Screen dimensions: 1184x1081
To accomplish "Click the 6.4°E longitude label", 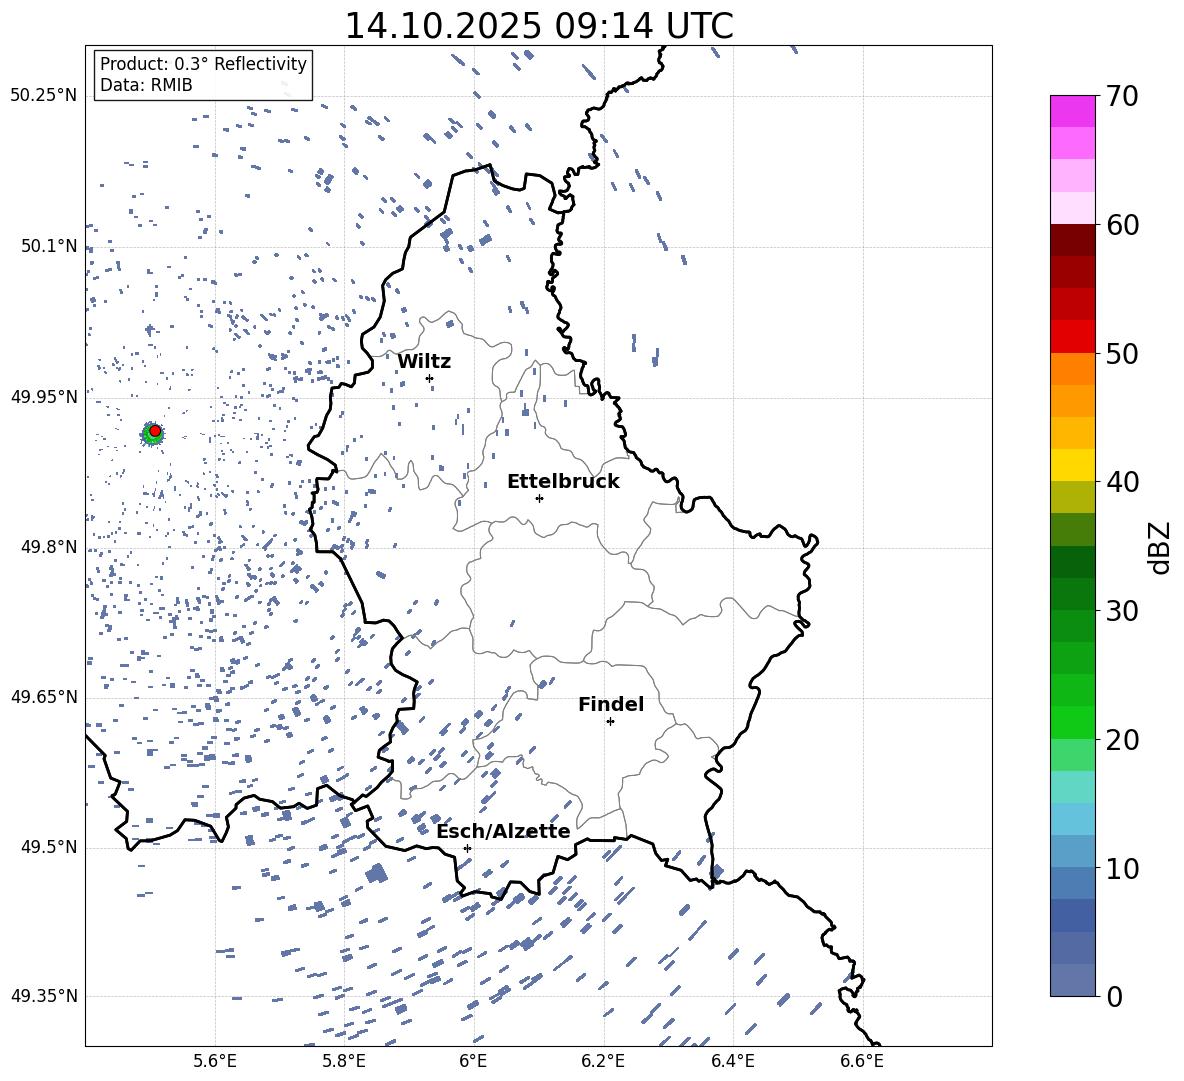I will click(732, 1061).
